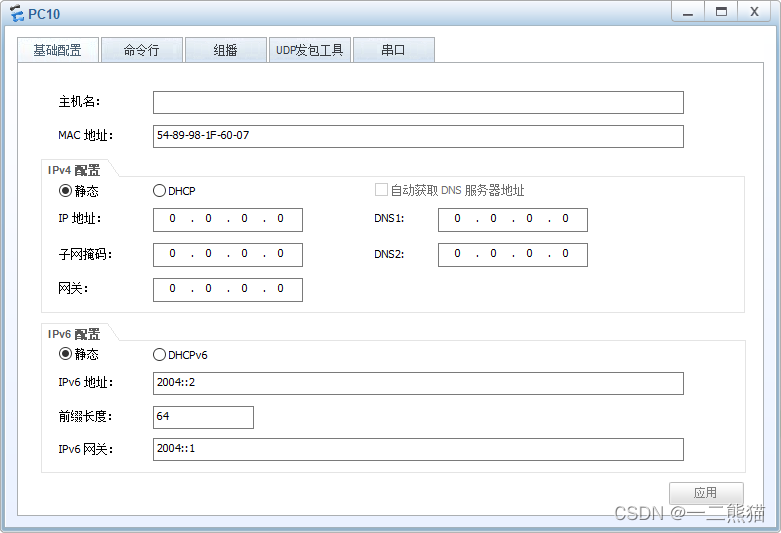Click the 主机名 input field
Screen dimensions: 781x533
pyautogui.click(x=418, y=102)
